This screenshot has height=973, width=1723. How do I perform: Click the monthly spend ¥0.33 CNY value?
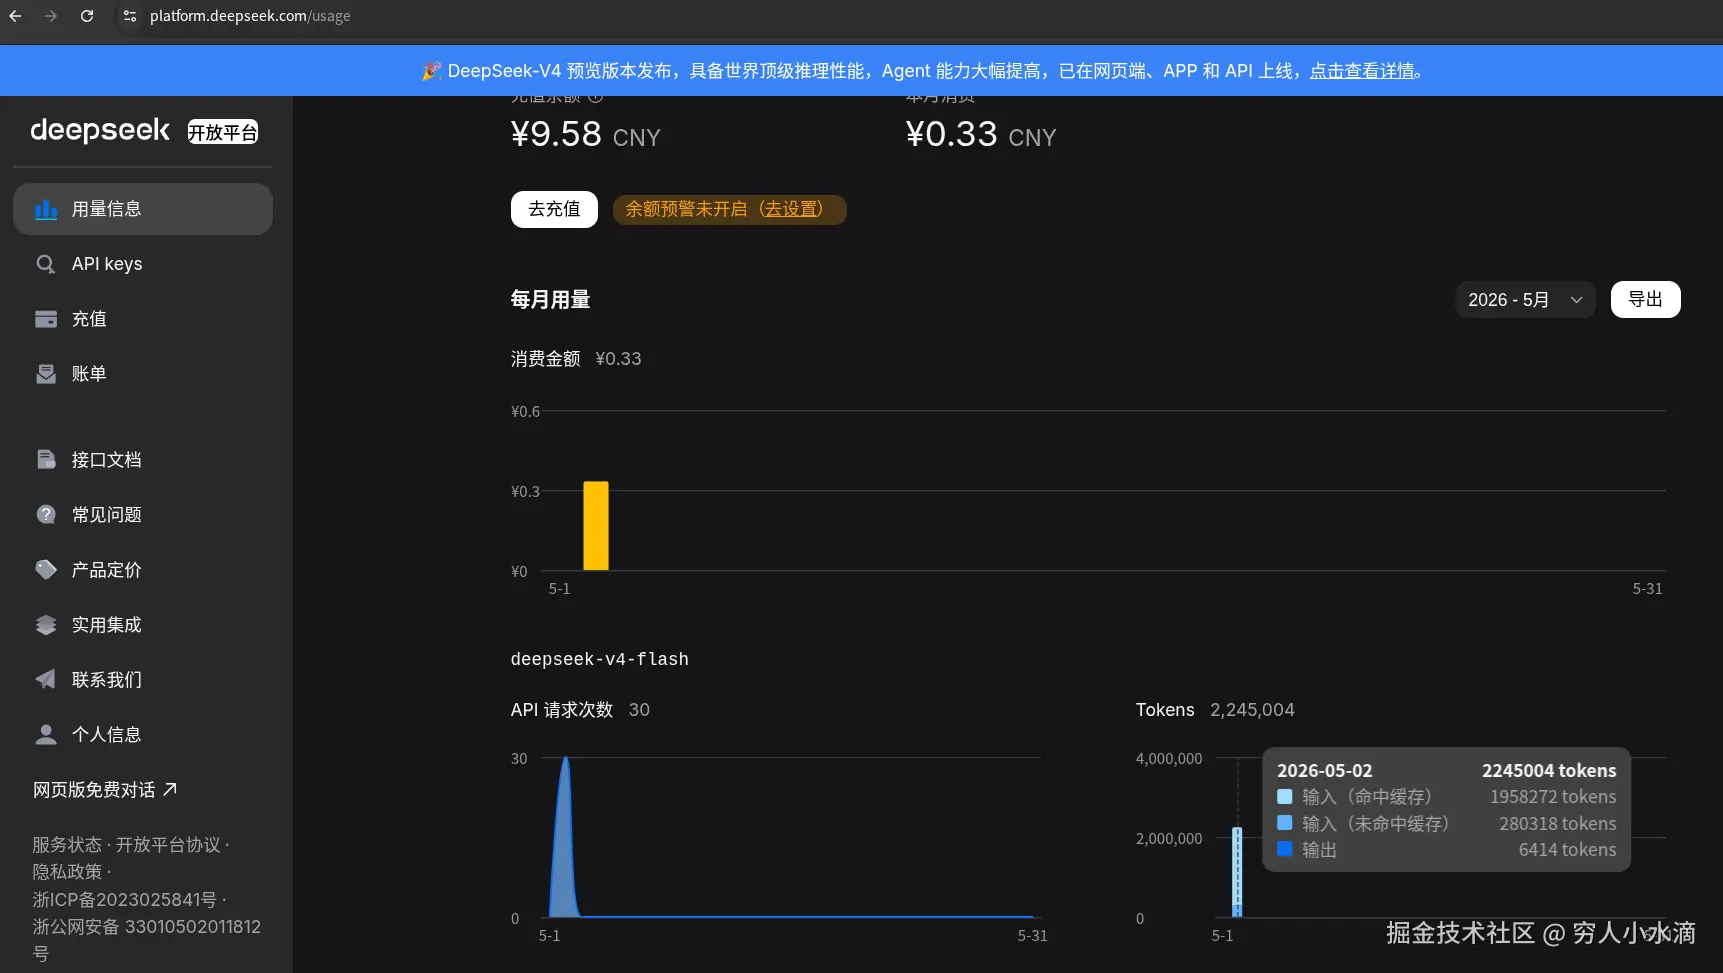point(981,135)
